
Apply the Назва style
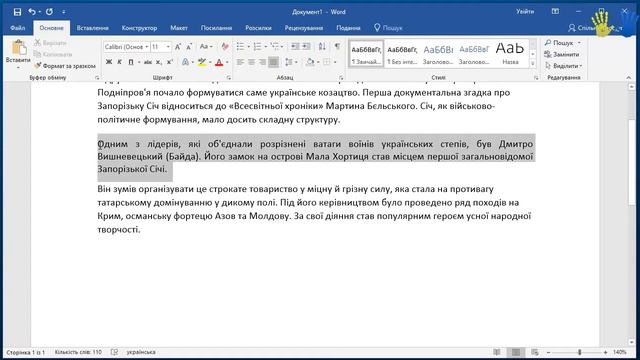tap(510, 53)
